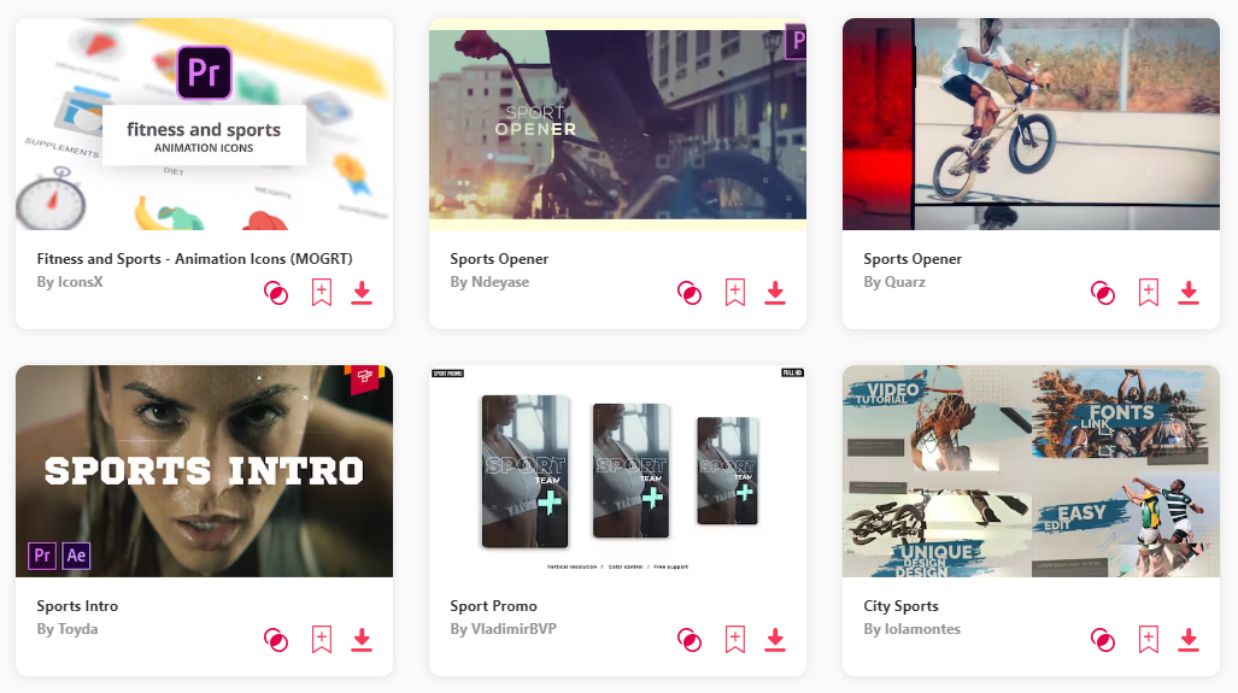
Task: Find similar items to City Sports
Action: click(1102, 640)
